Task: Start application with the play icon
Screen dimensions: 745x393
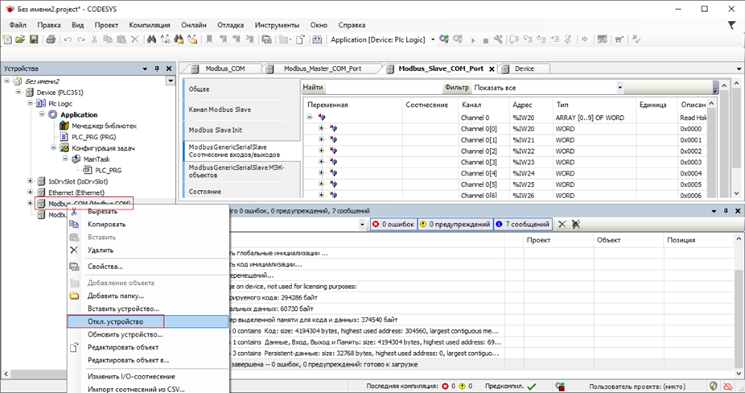Action: (x=473, y=40)
